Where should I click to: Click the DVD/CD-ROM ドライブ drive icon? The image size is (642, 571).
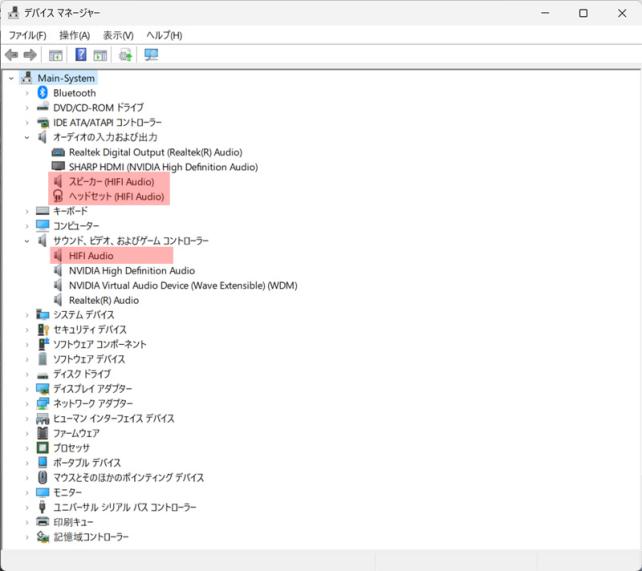point(43,108)
